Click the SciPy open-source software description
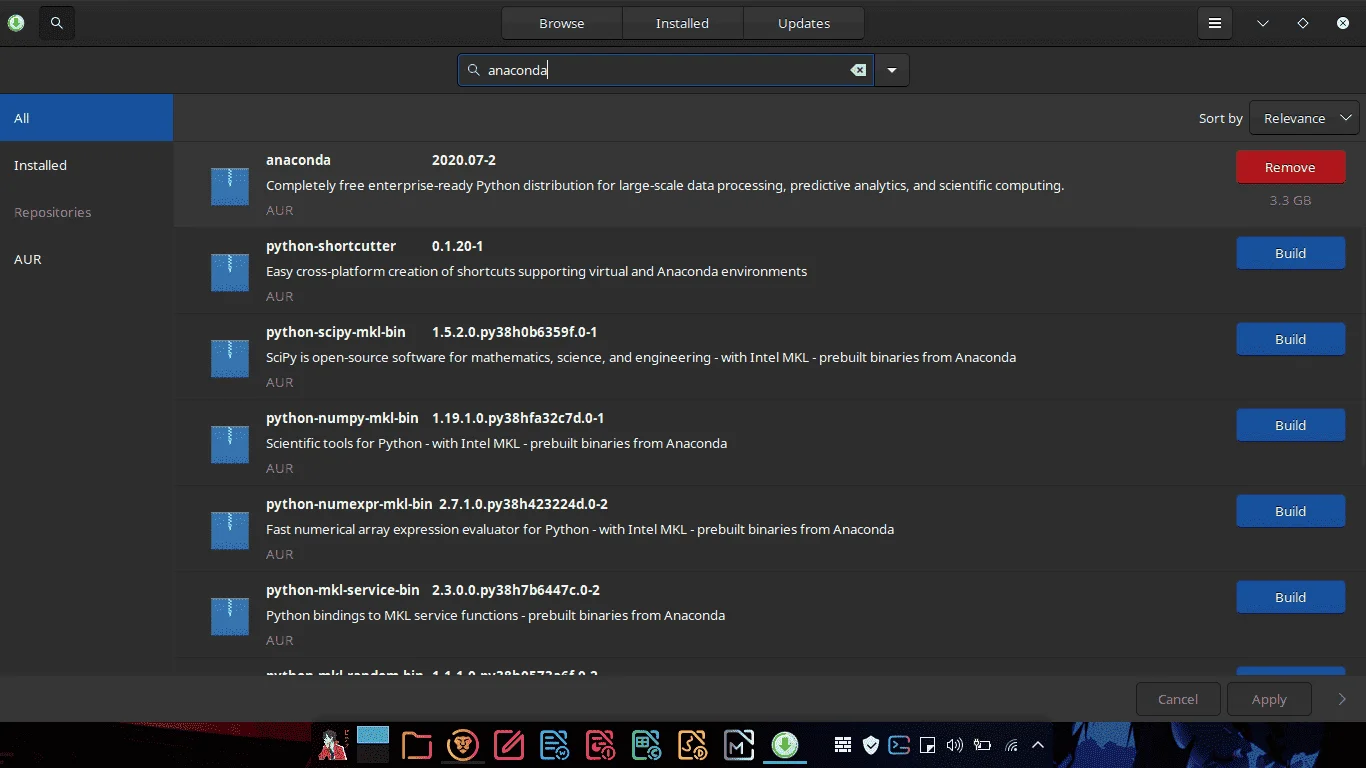Image resolution: width=1366 pixels, height=768 pixels. [x=641, y=357]
